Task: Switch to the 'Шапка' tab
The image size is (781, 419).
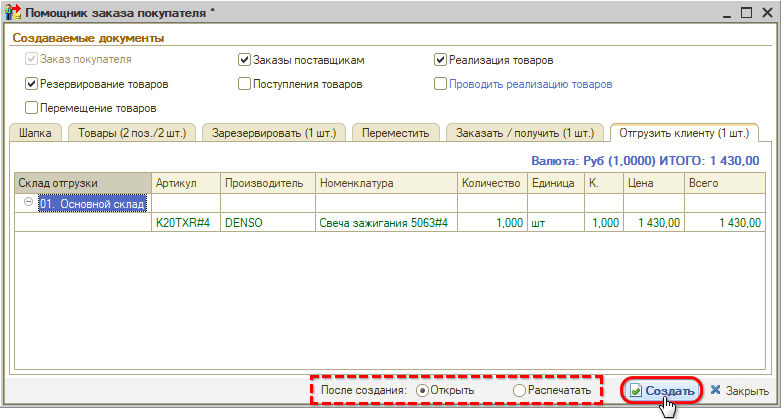Action: point(36,133)
